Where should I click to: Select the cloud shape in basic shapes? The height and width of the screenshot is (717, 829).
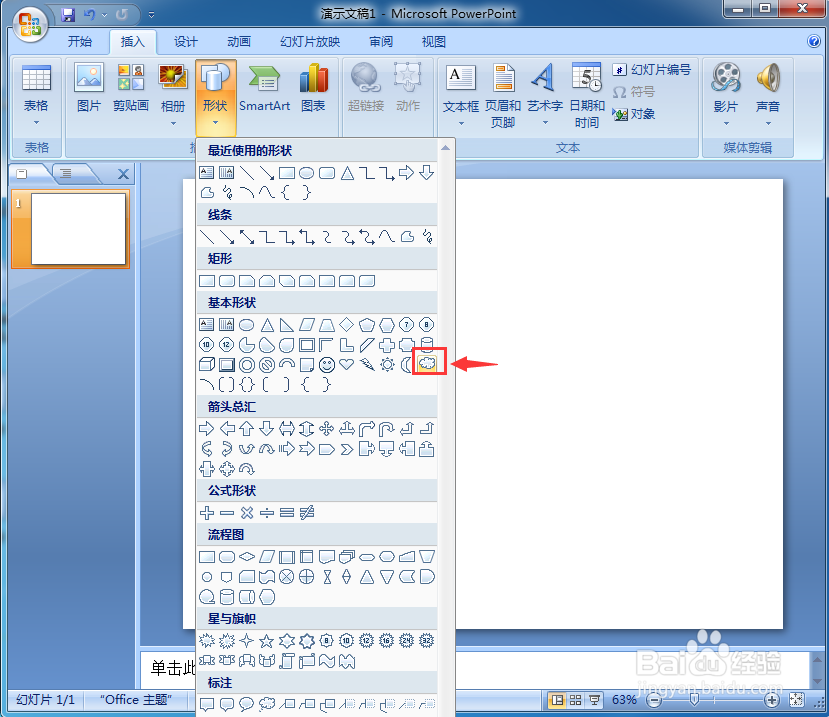click(x=427, y=364)
